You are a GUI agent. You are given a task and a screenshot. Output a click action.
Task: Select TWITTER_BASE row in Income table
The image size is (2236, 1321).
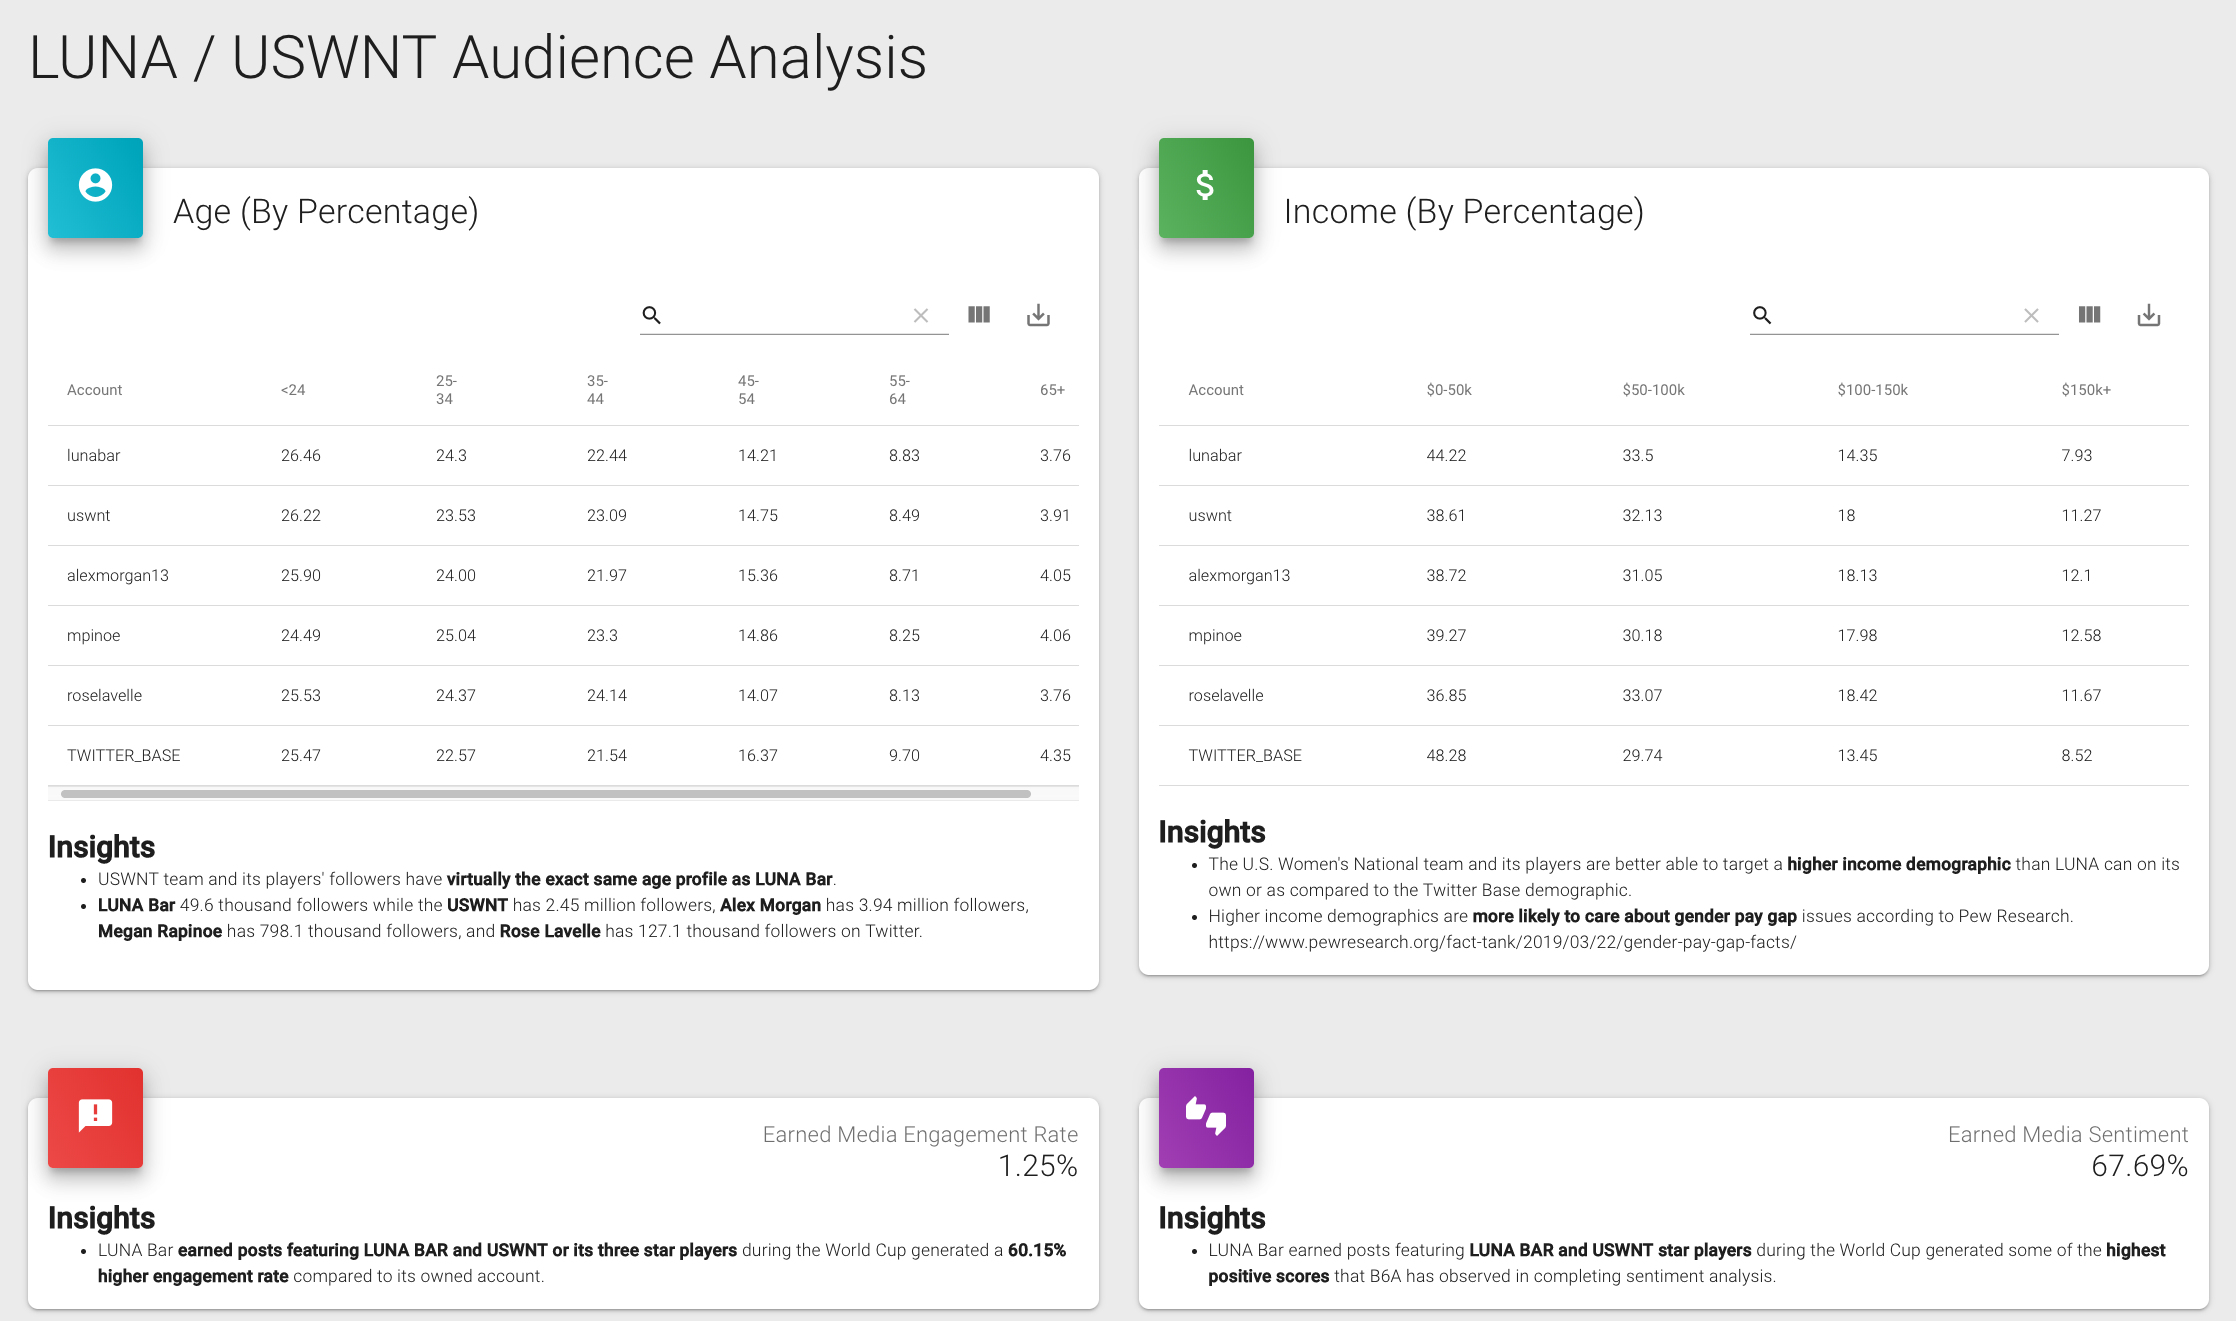[x=1674, y=755]
